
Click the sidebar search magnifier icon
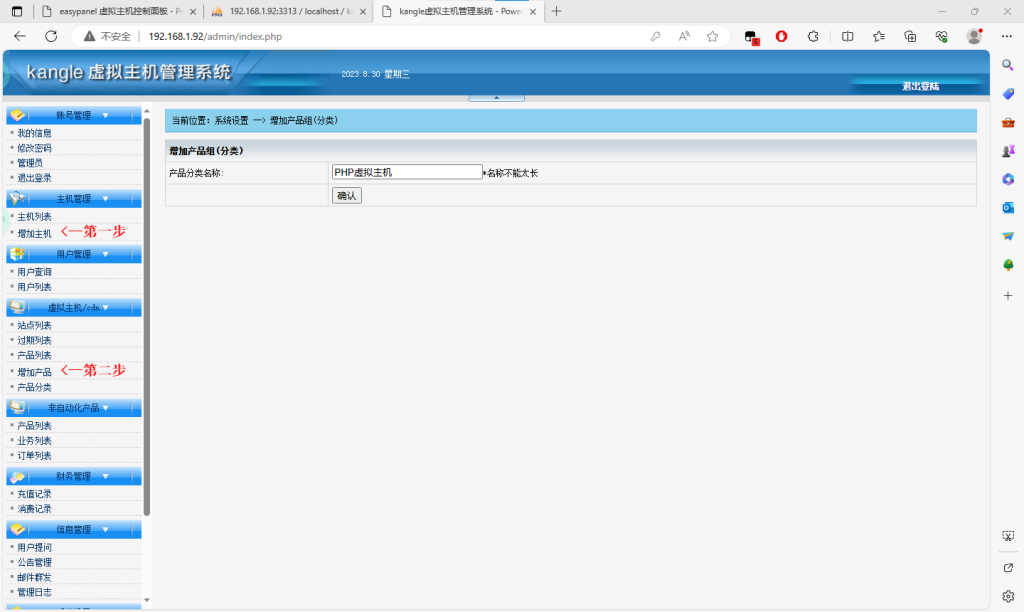point(1008,64)
